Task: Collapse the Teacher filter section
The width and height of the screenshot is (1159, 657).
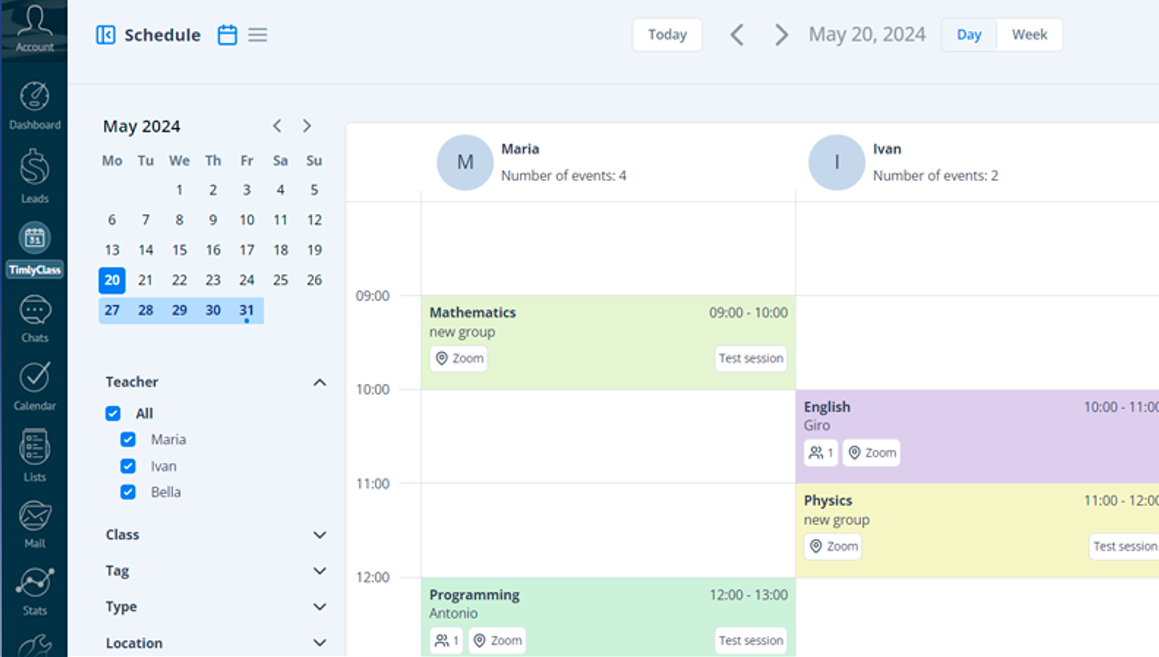Action: (319, 381)
